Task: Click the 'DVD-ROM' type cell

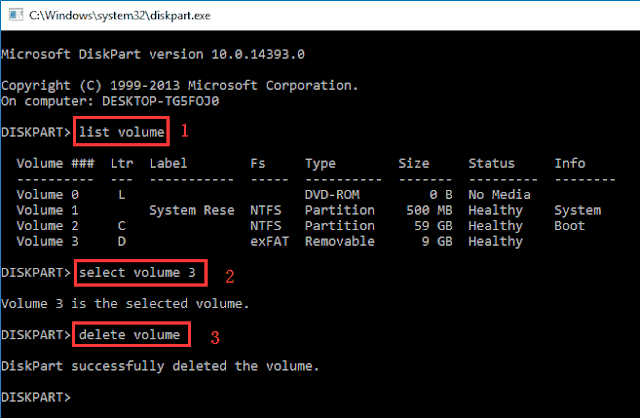Action: coord(332,194)
